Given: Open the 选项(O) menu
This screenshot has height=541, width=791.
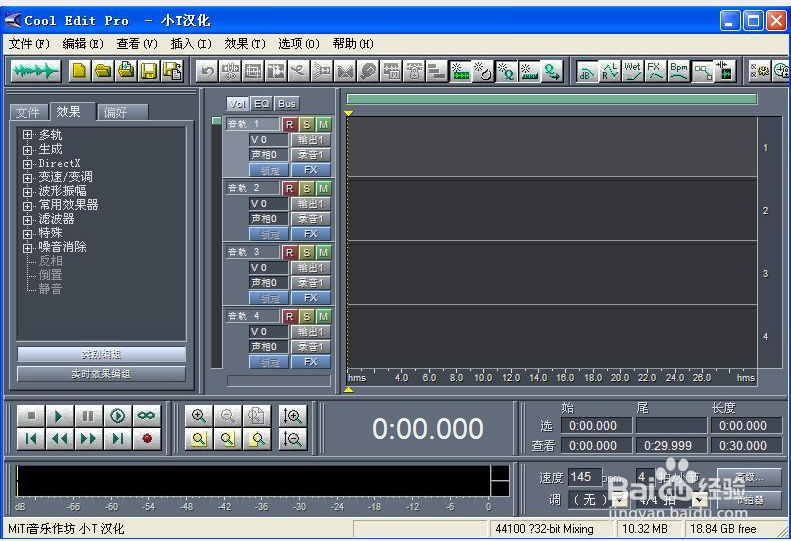Looking at the screenshot, I should coord(299,44).
